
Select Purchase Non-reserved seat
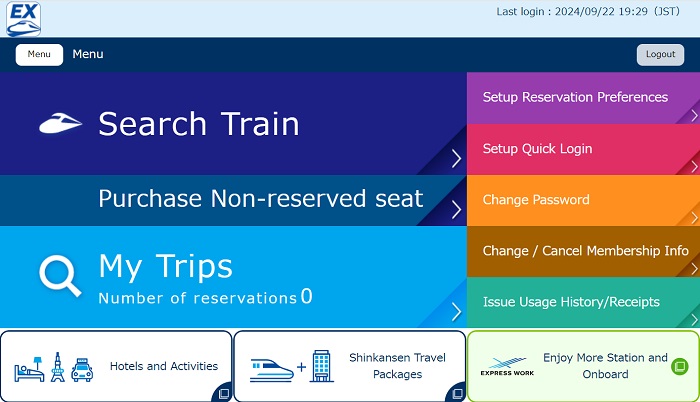point(260,199)
